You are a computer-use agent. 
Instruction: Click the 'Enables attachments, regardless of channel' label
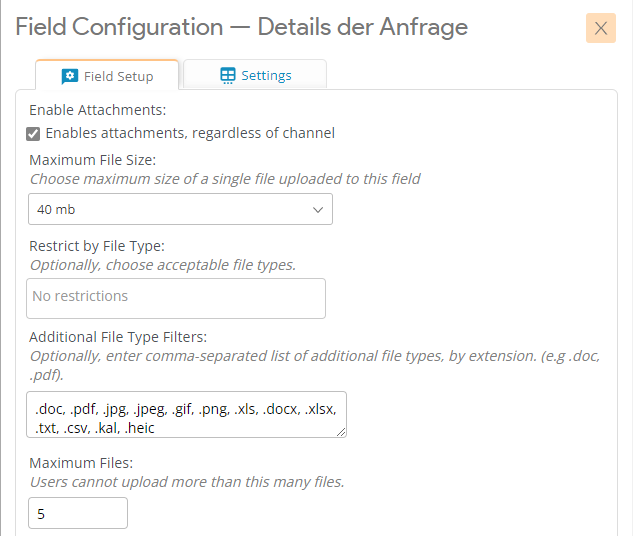pyautogui.click(x=190, y=133)
